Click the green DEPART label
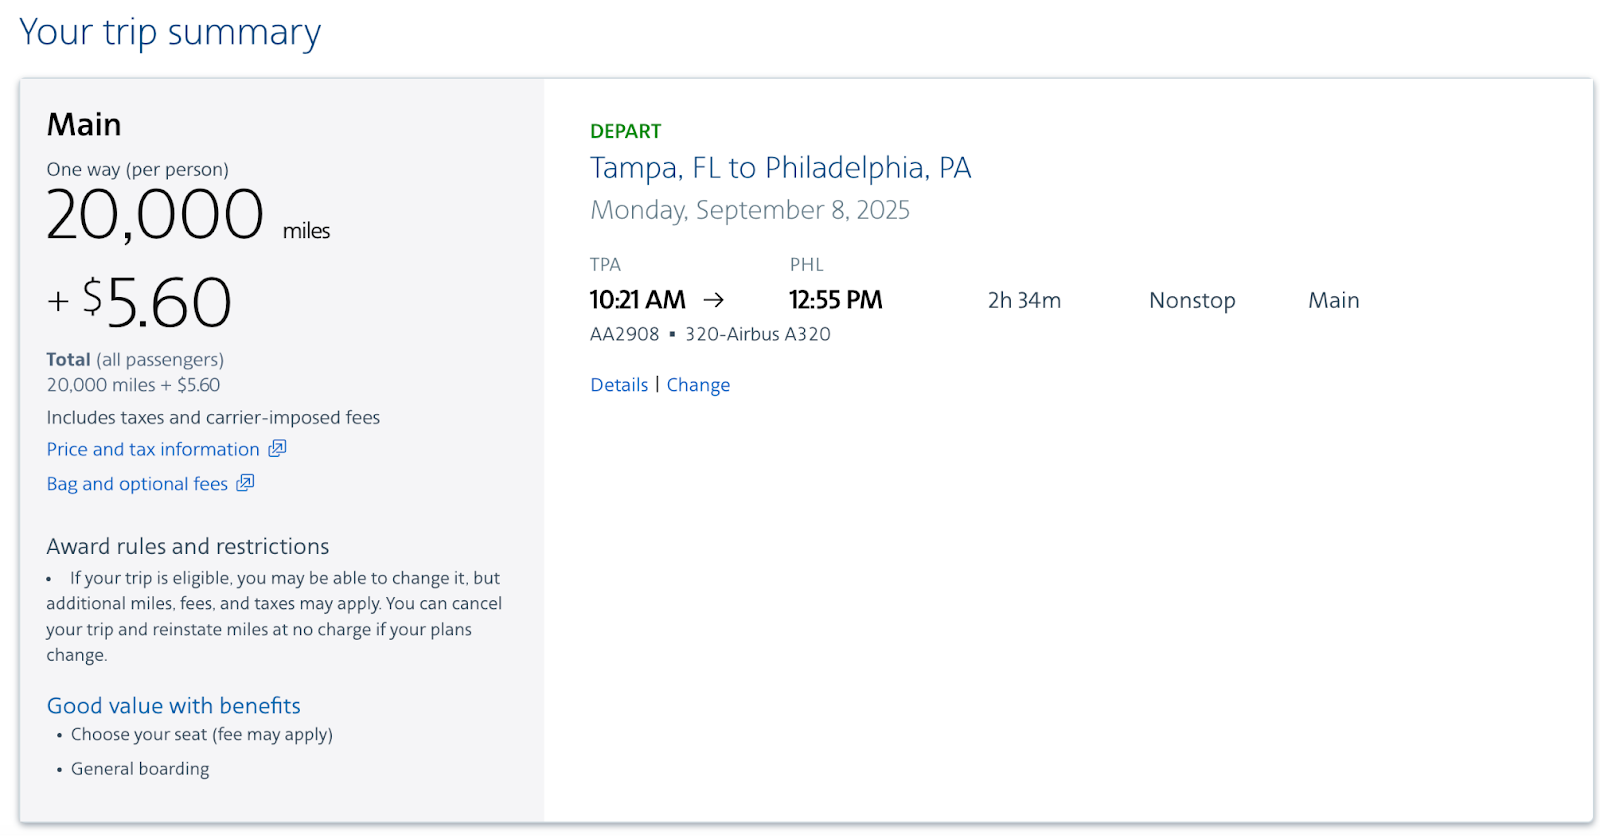This screenshot has height=836, width=1600. click(x=625, y=131)
